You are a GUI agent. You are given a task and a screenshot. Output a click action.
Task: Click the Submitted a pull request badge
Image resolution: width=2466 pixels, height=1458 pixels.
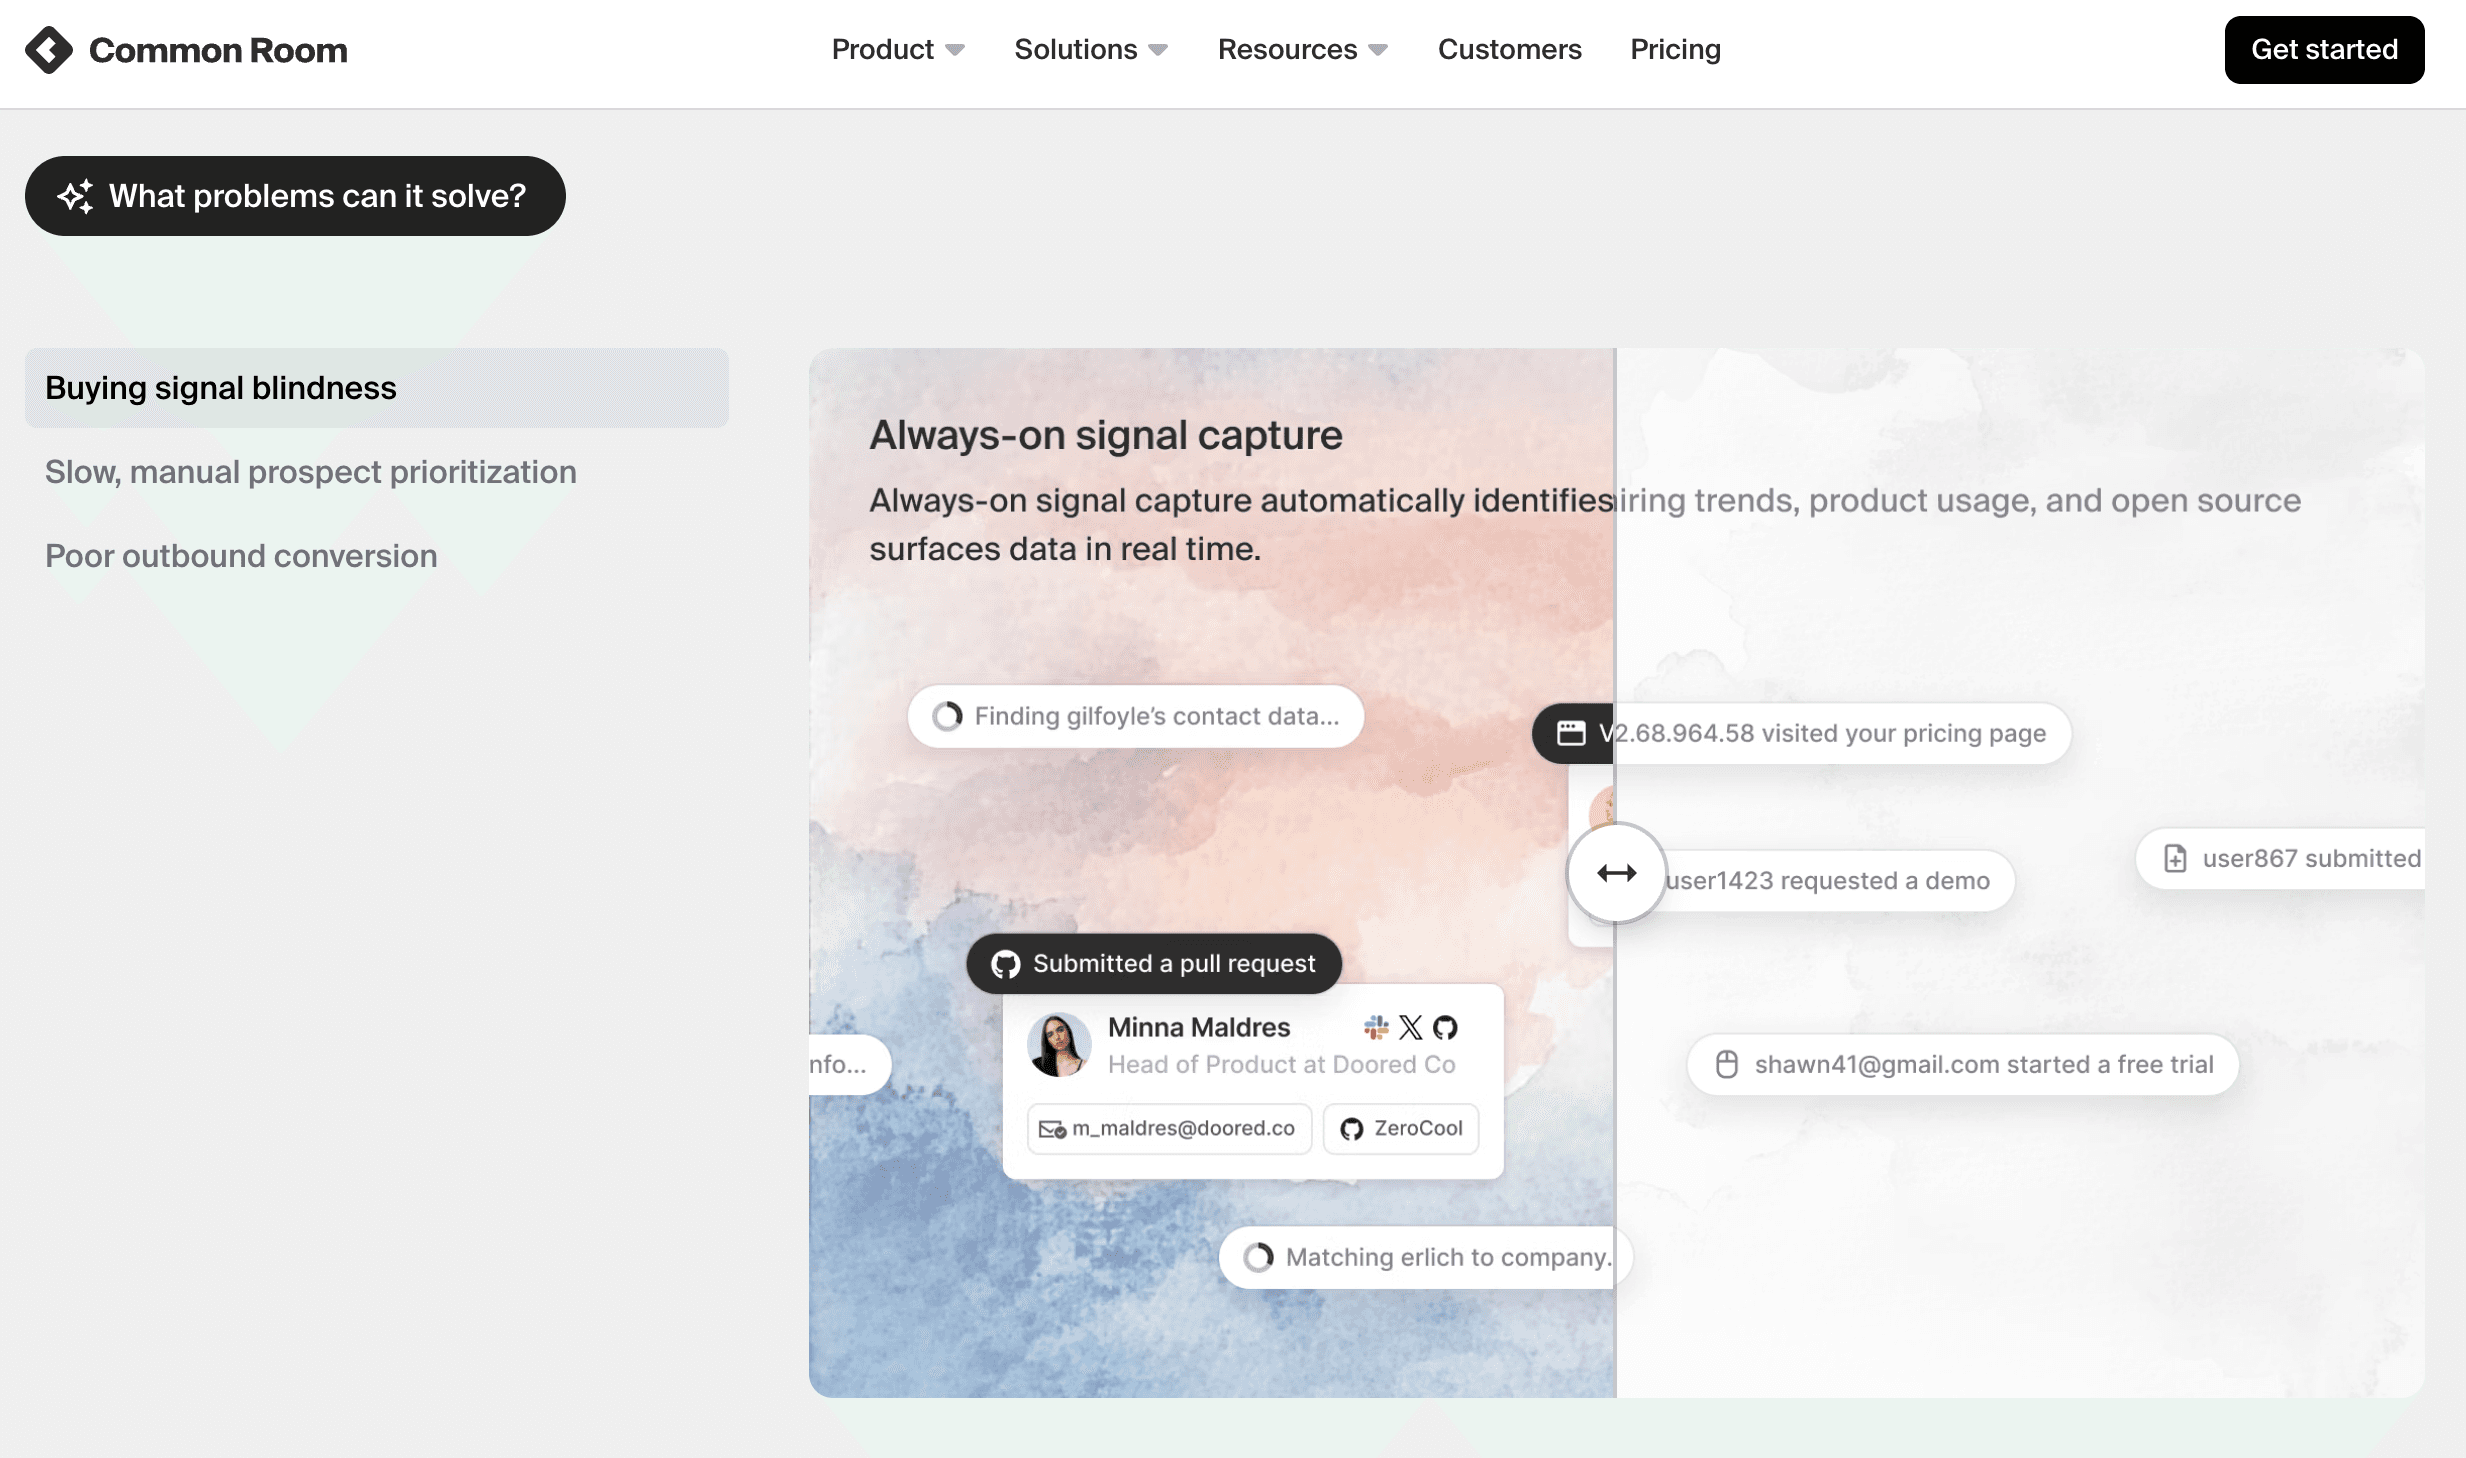tap(1154, 964)
